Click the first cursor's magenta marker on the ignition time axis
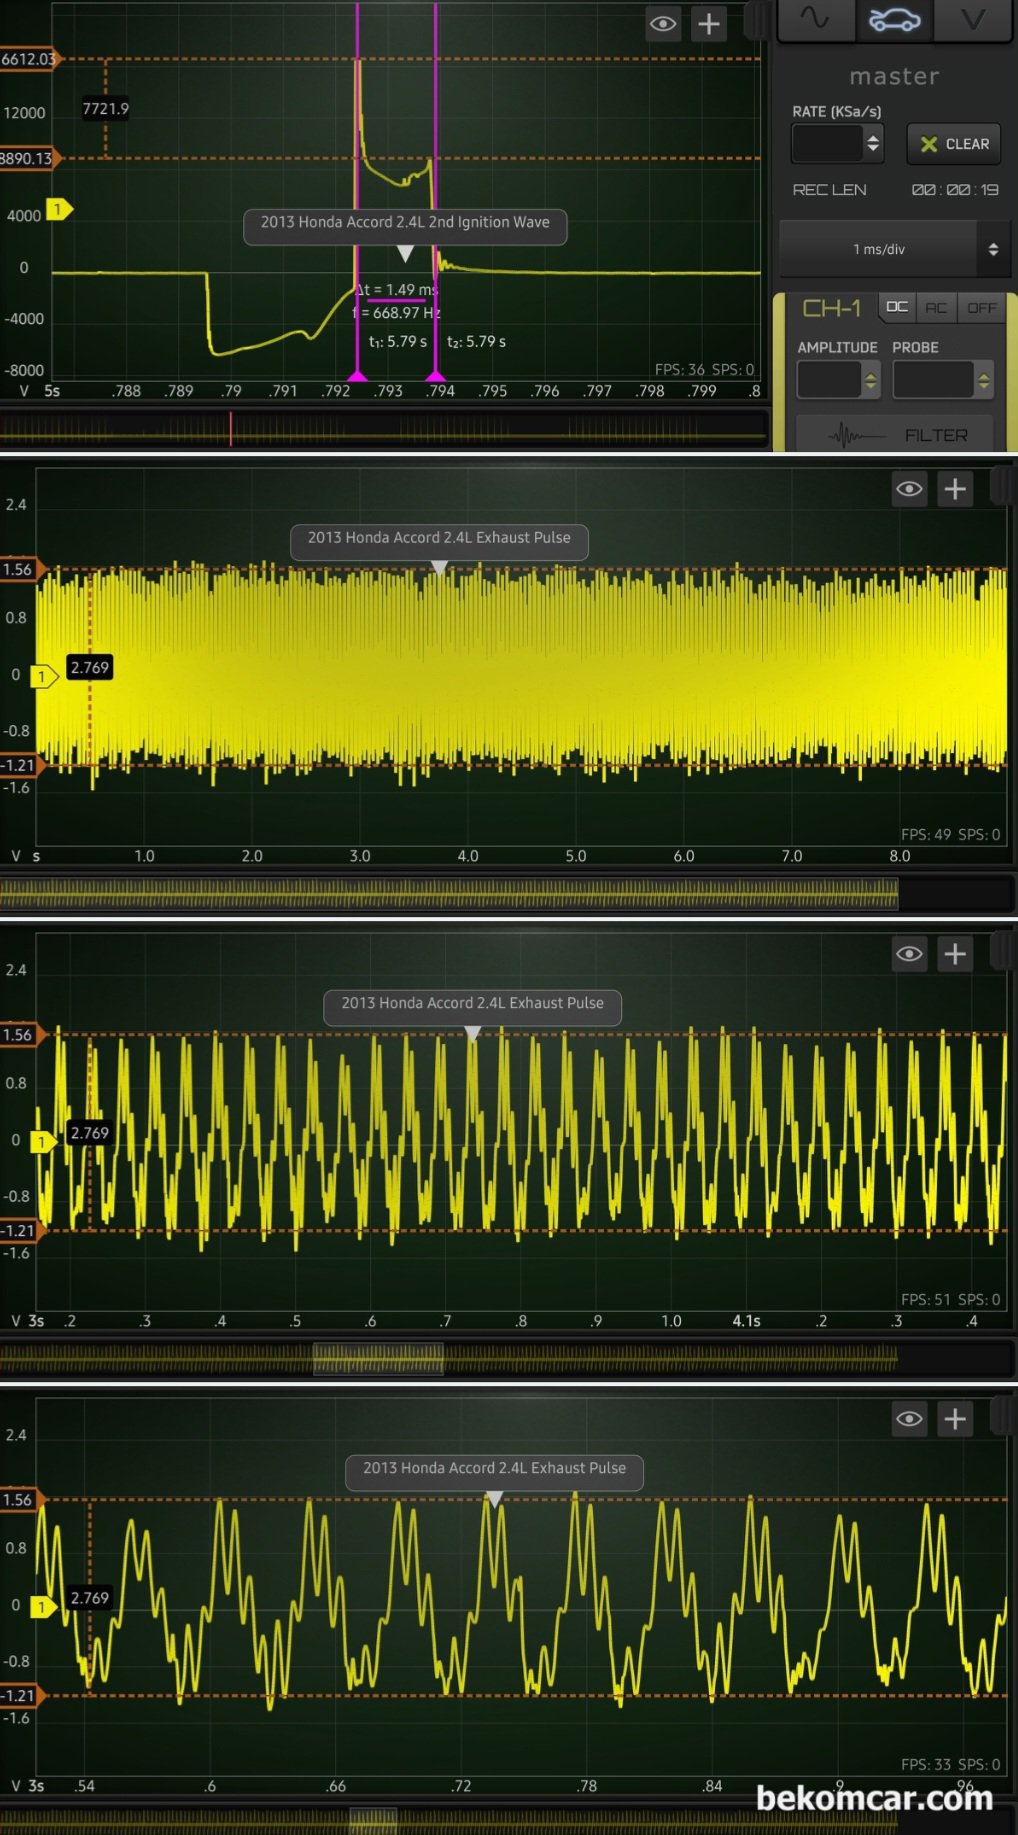Image resolution: width=1018 pixels, height=1835 pixels. coord(357,376)
